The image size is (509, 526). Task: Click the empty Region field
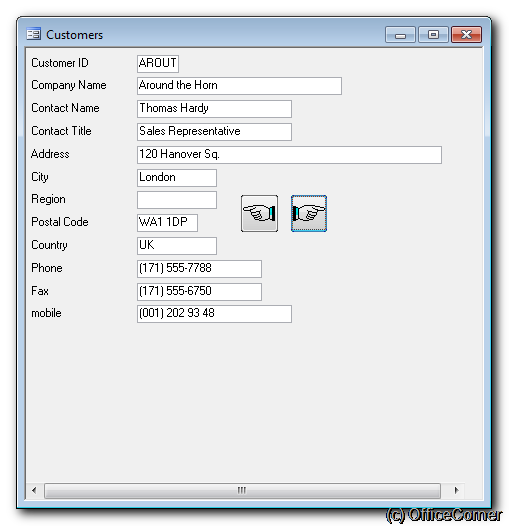pos(177,200)
